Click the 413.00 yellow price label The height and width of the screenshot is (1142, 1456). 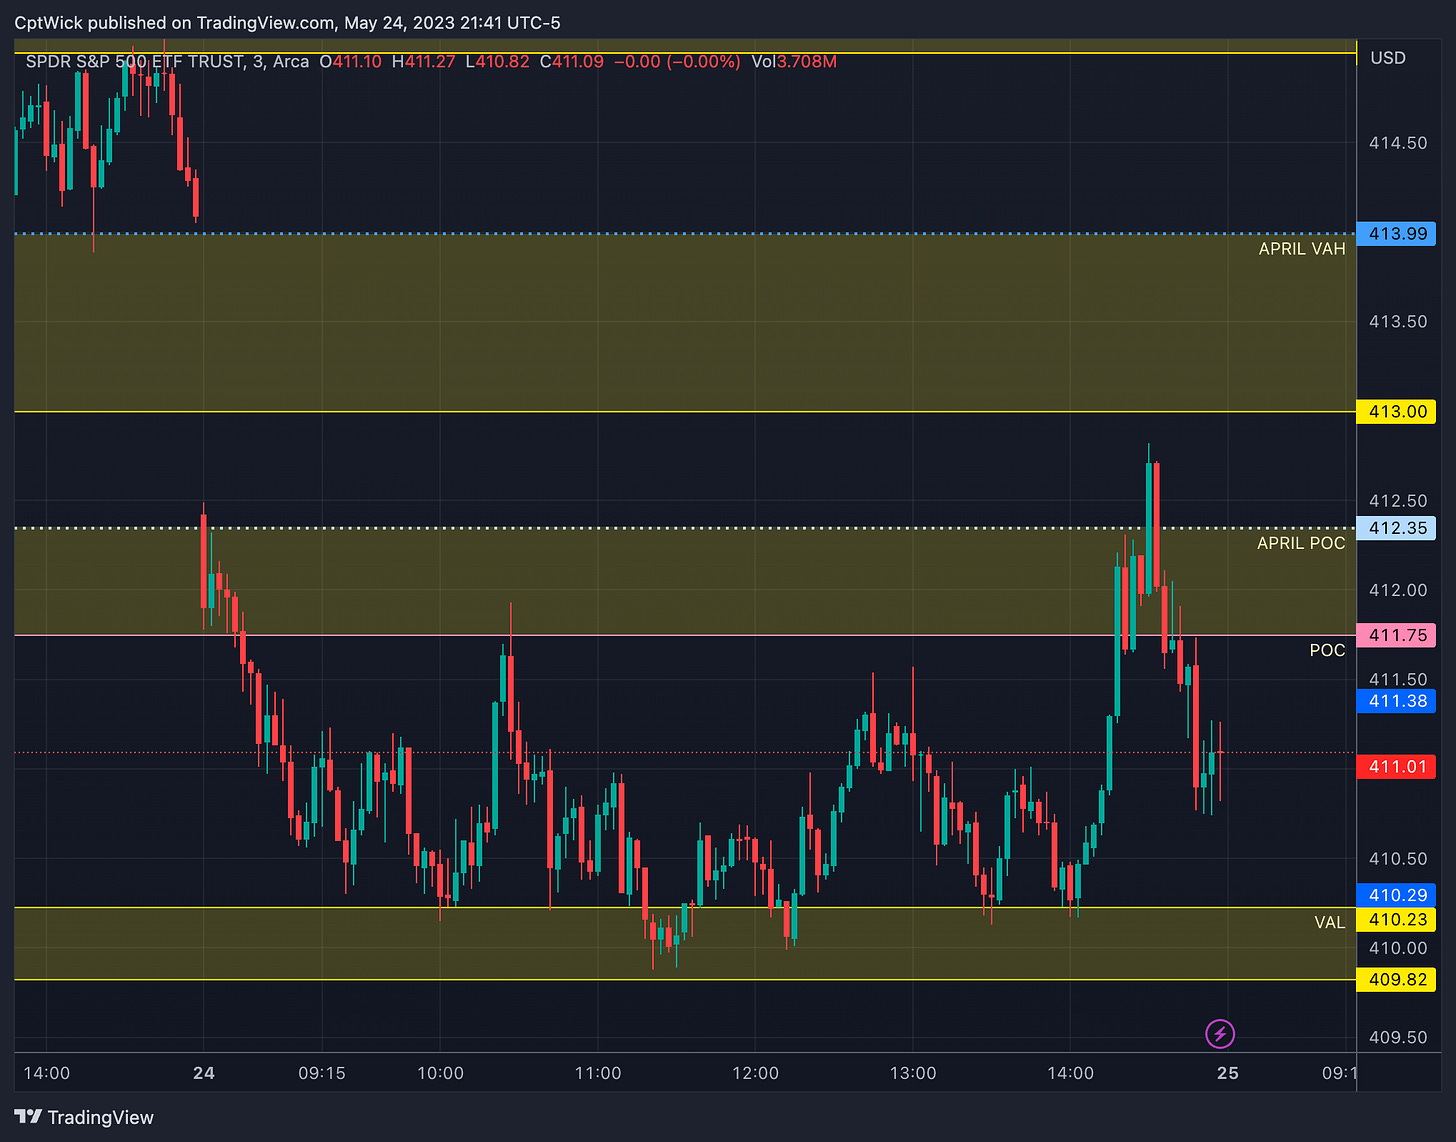(1396, 412)
